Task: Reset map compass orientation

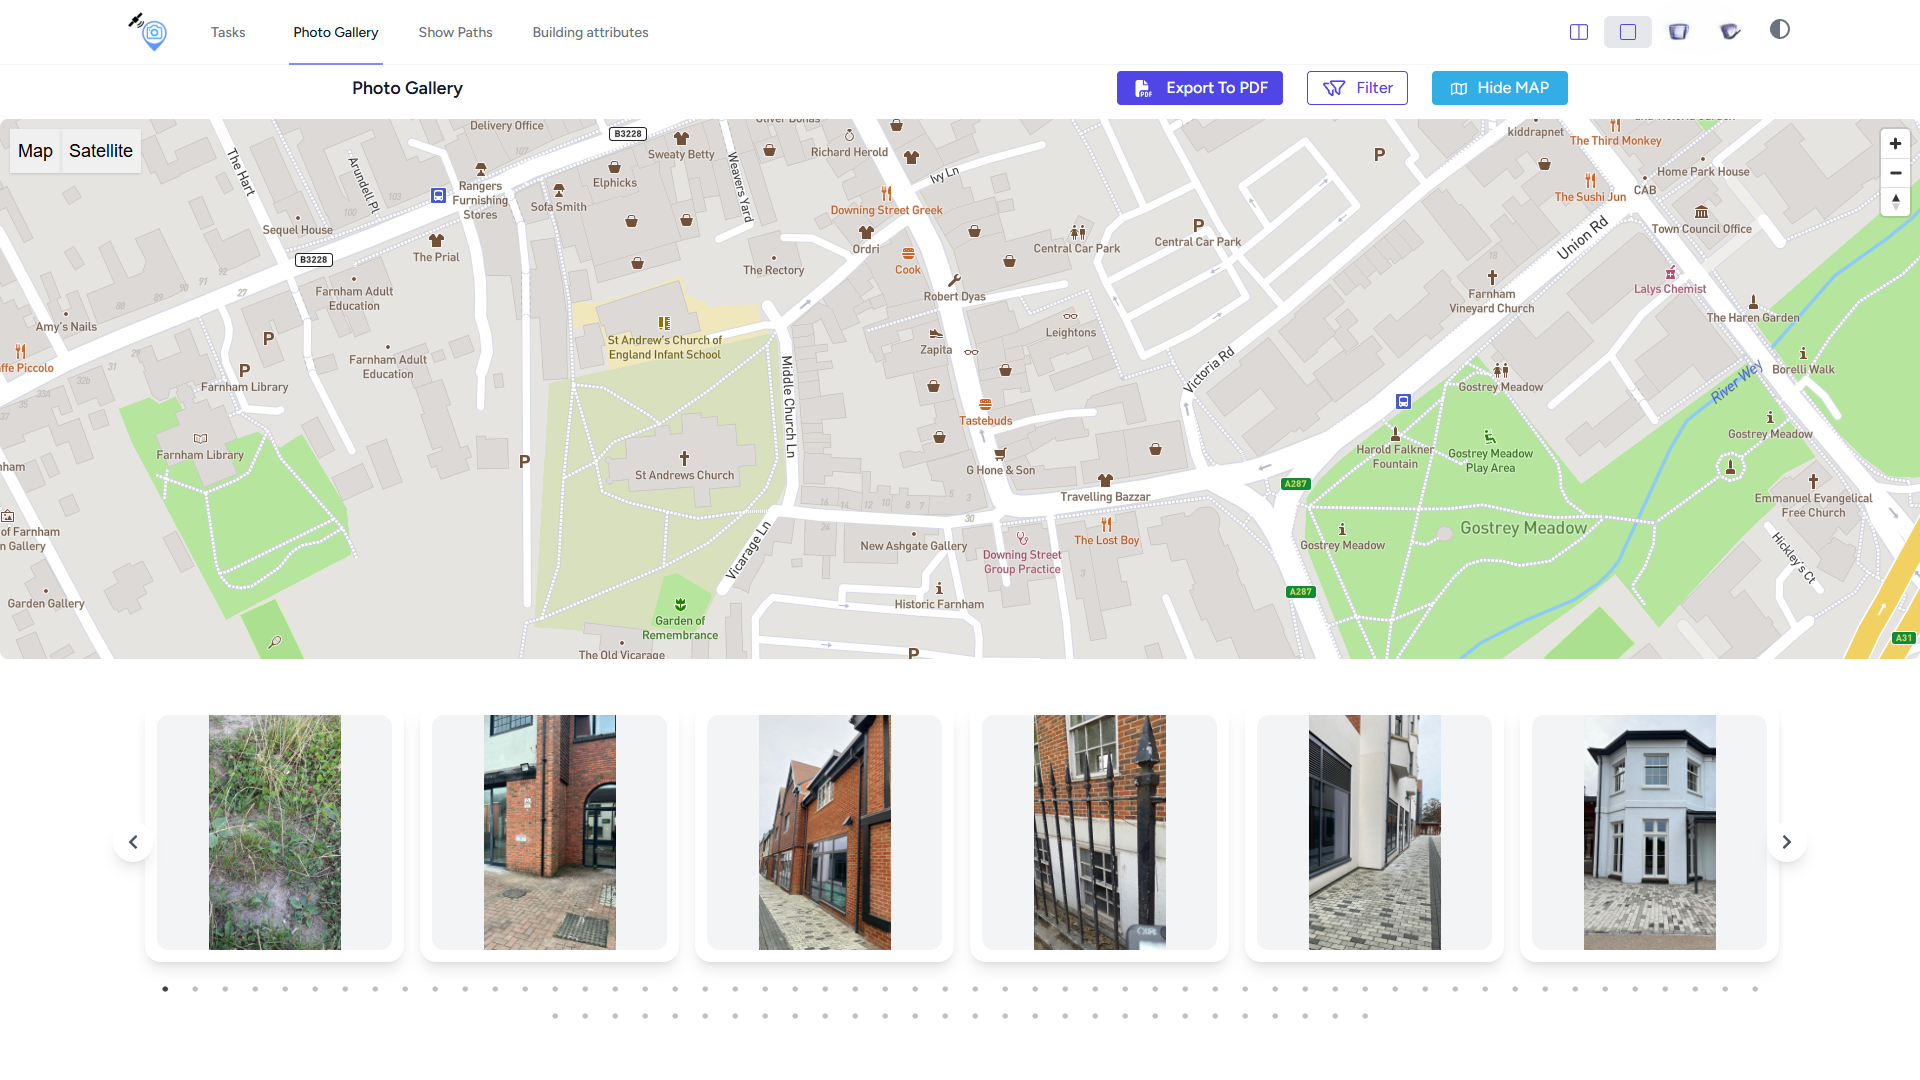Action: click(x=1895, y=201)
